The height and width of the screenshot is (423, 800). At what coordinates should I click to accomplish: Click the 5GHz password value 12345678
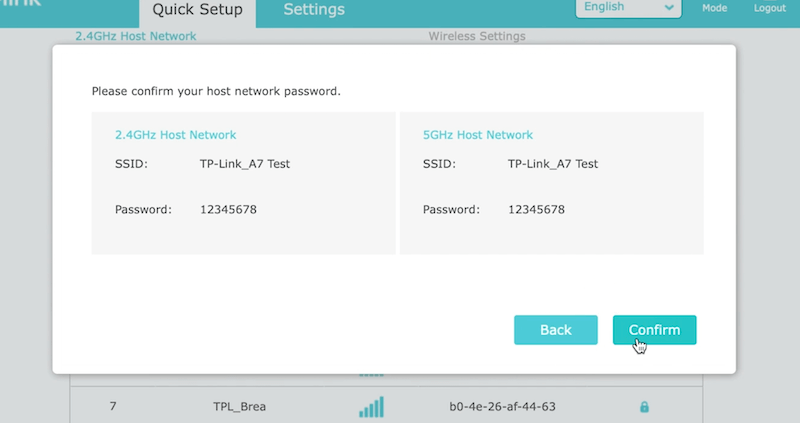536,210
